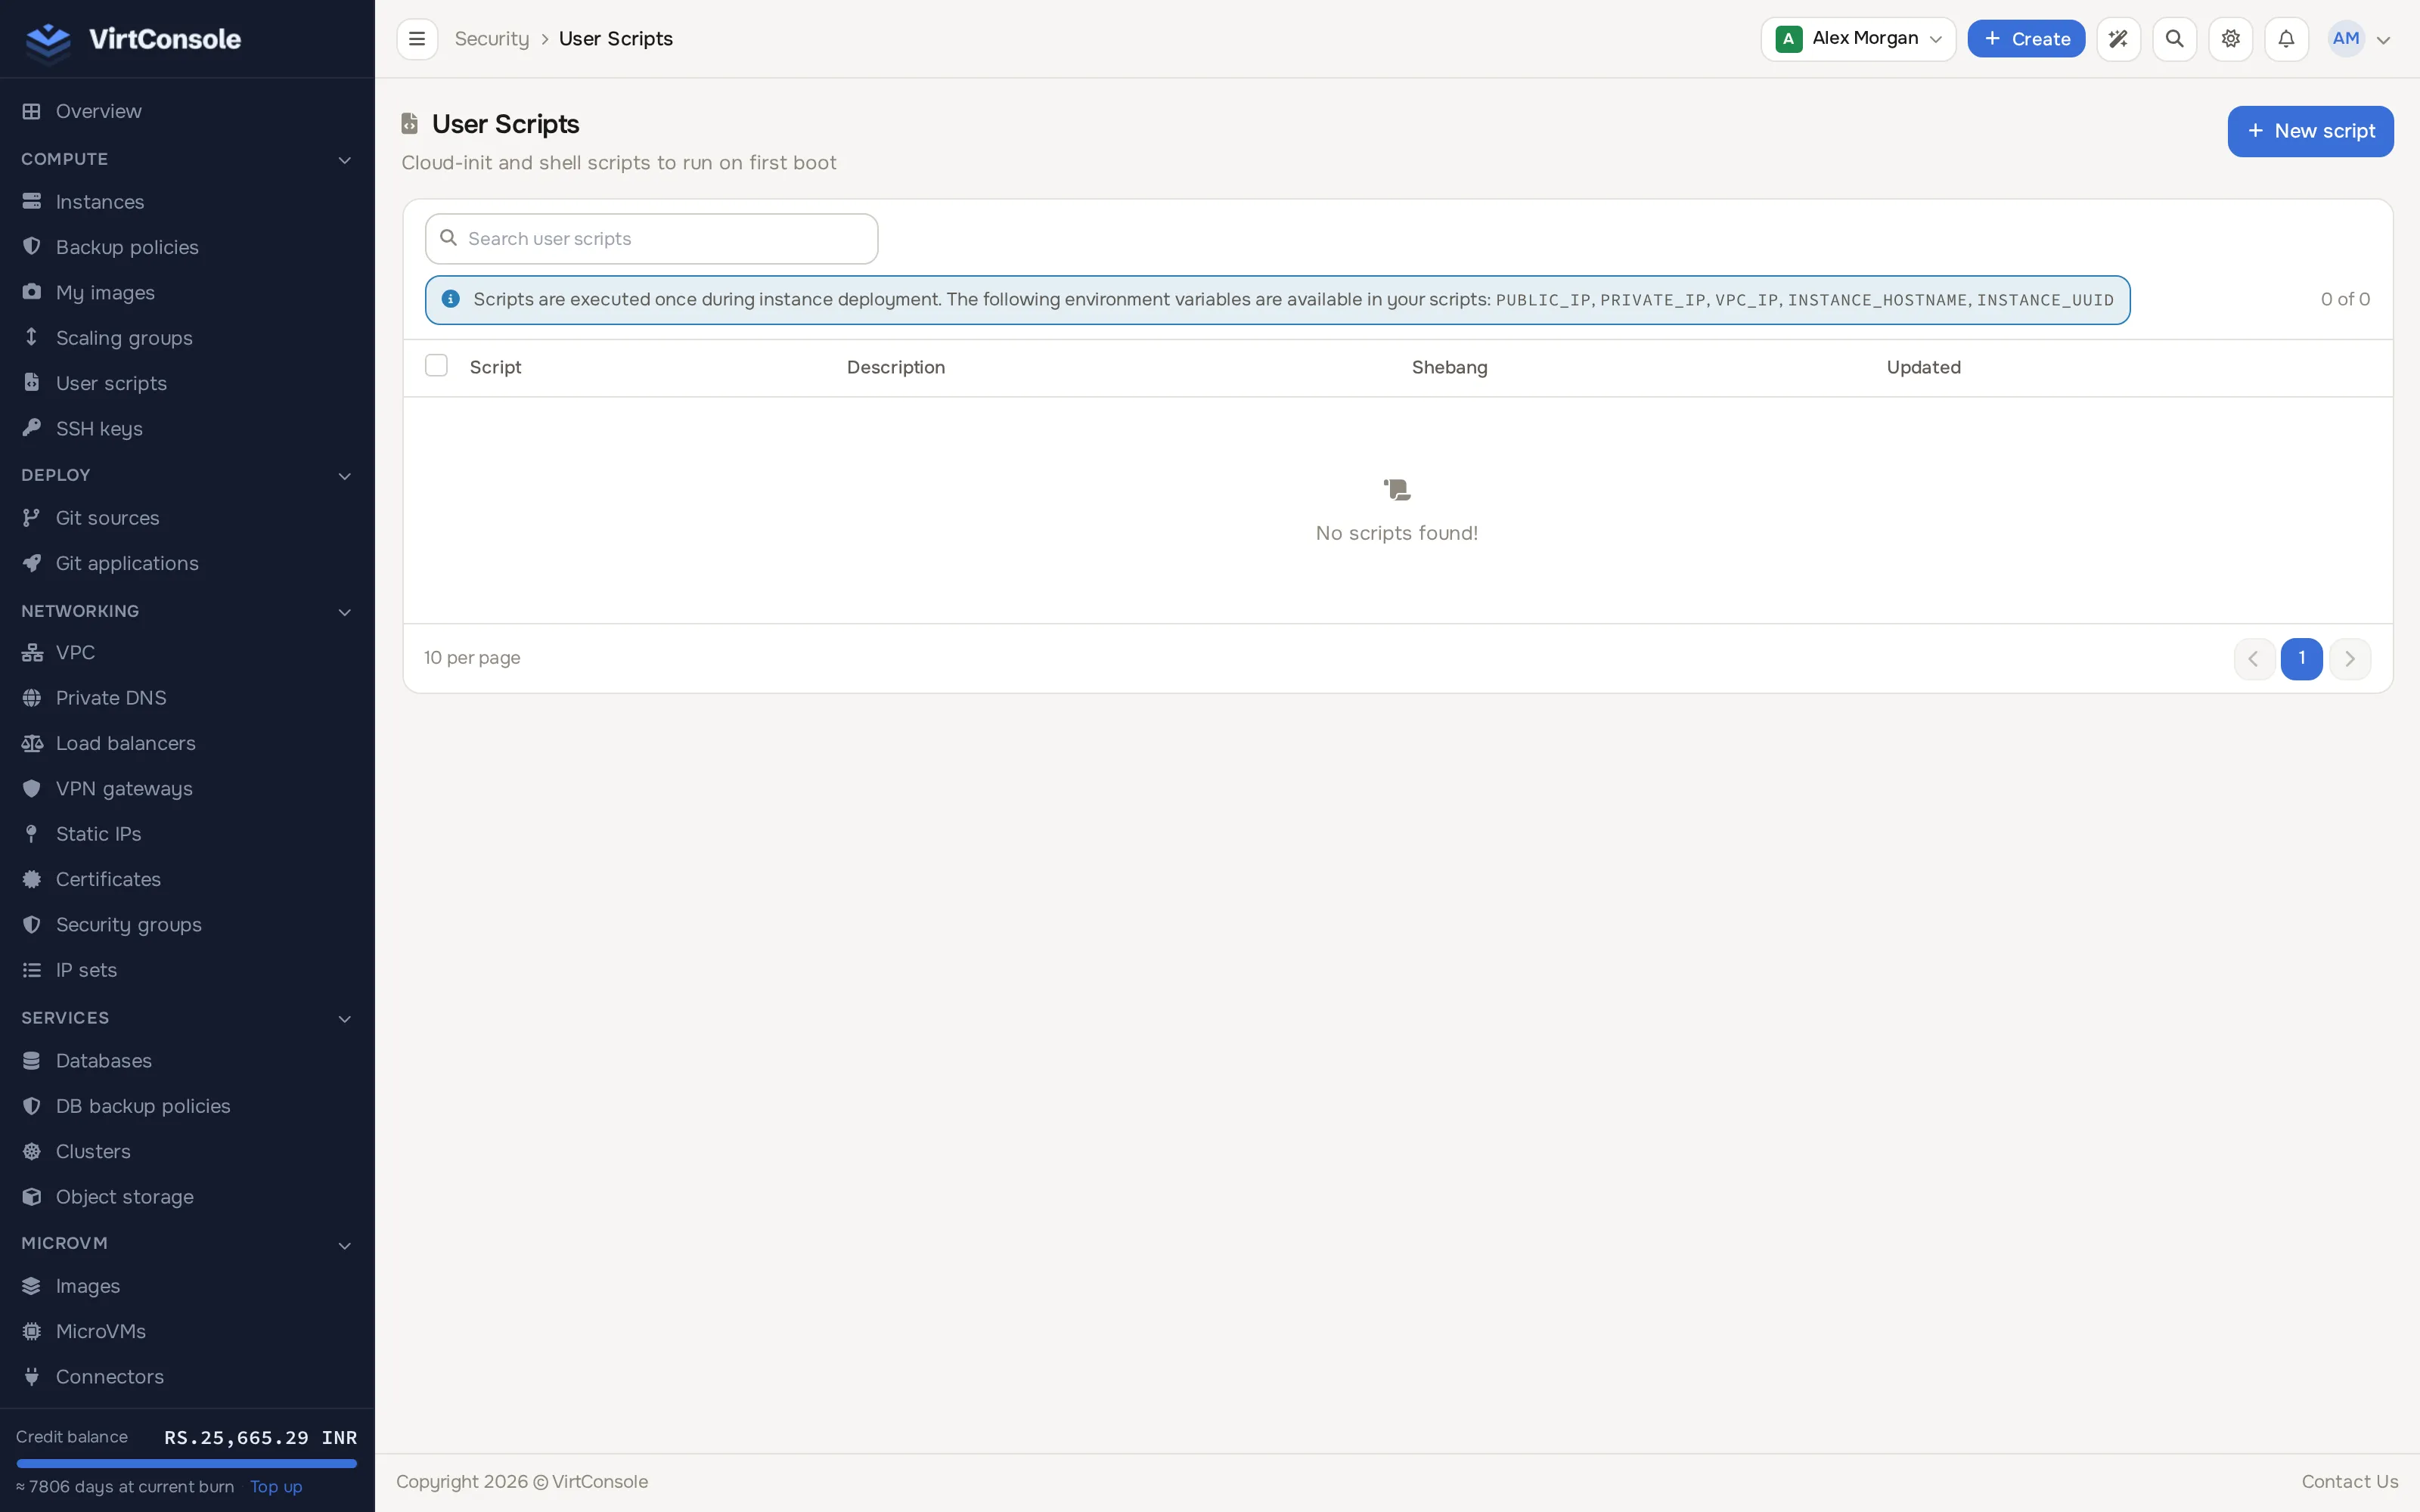
Task: Click next page arrow
Action: 2350,659
